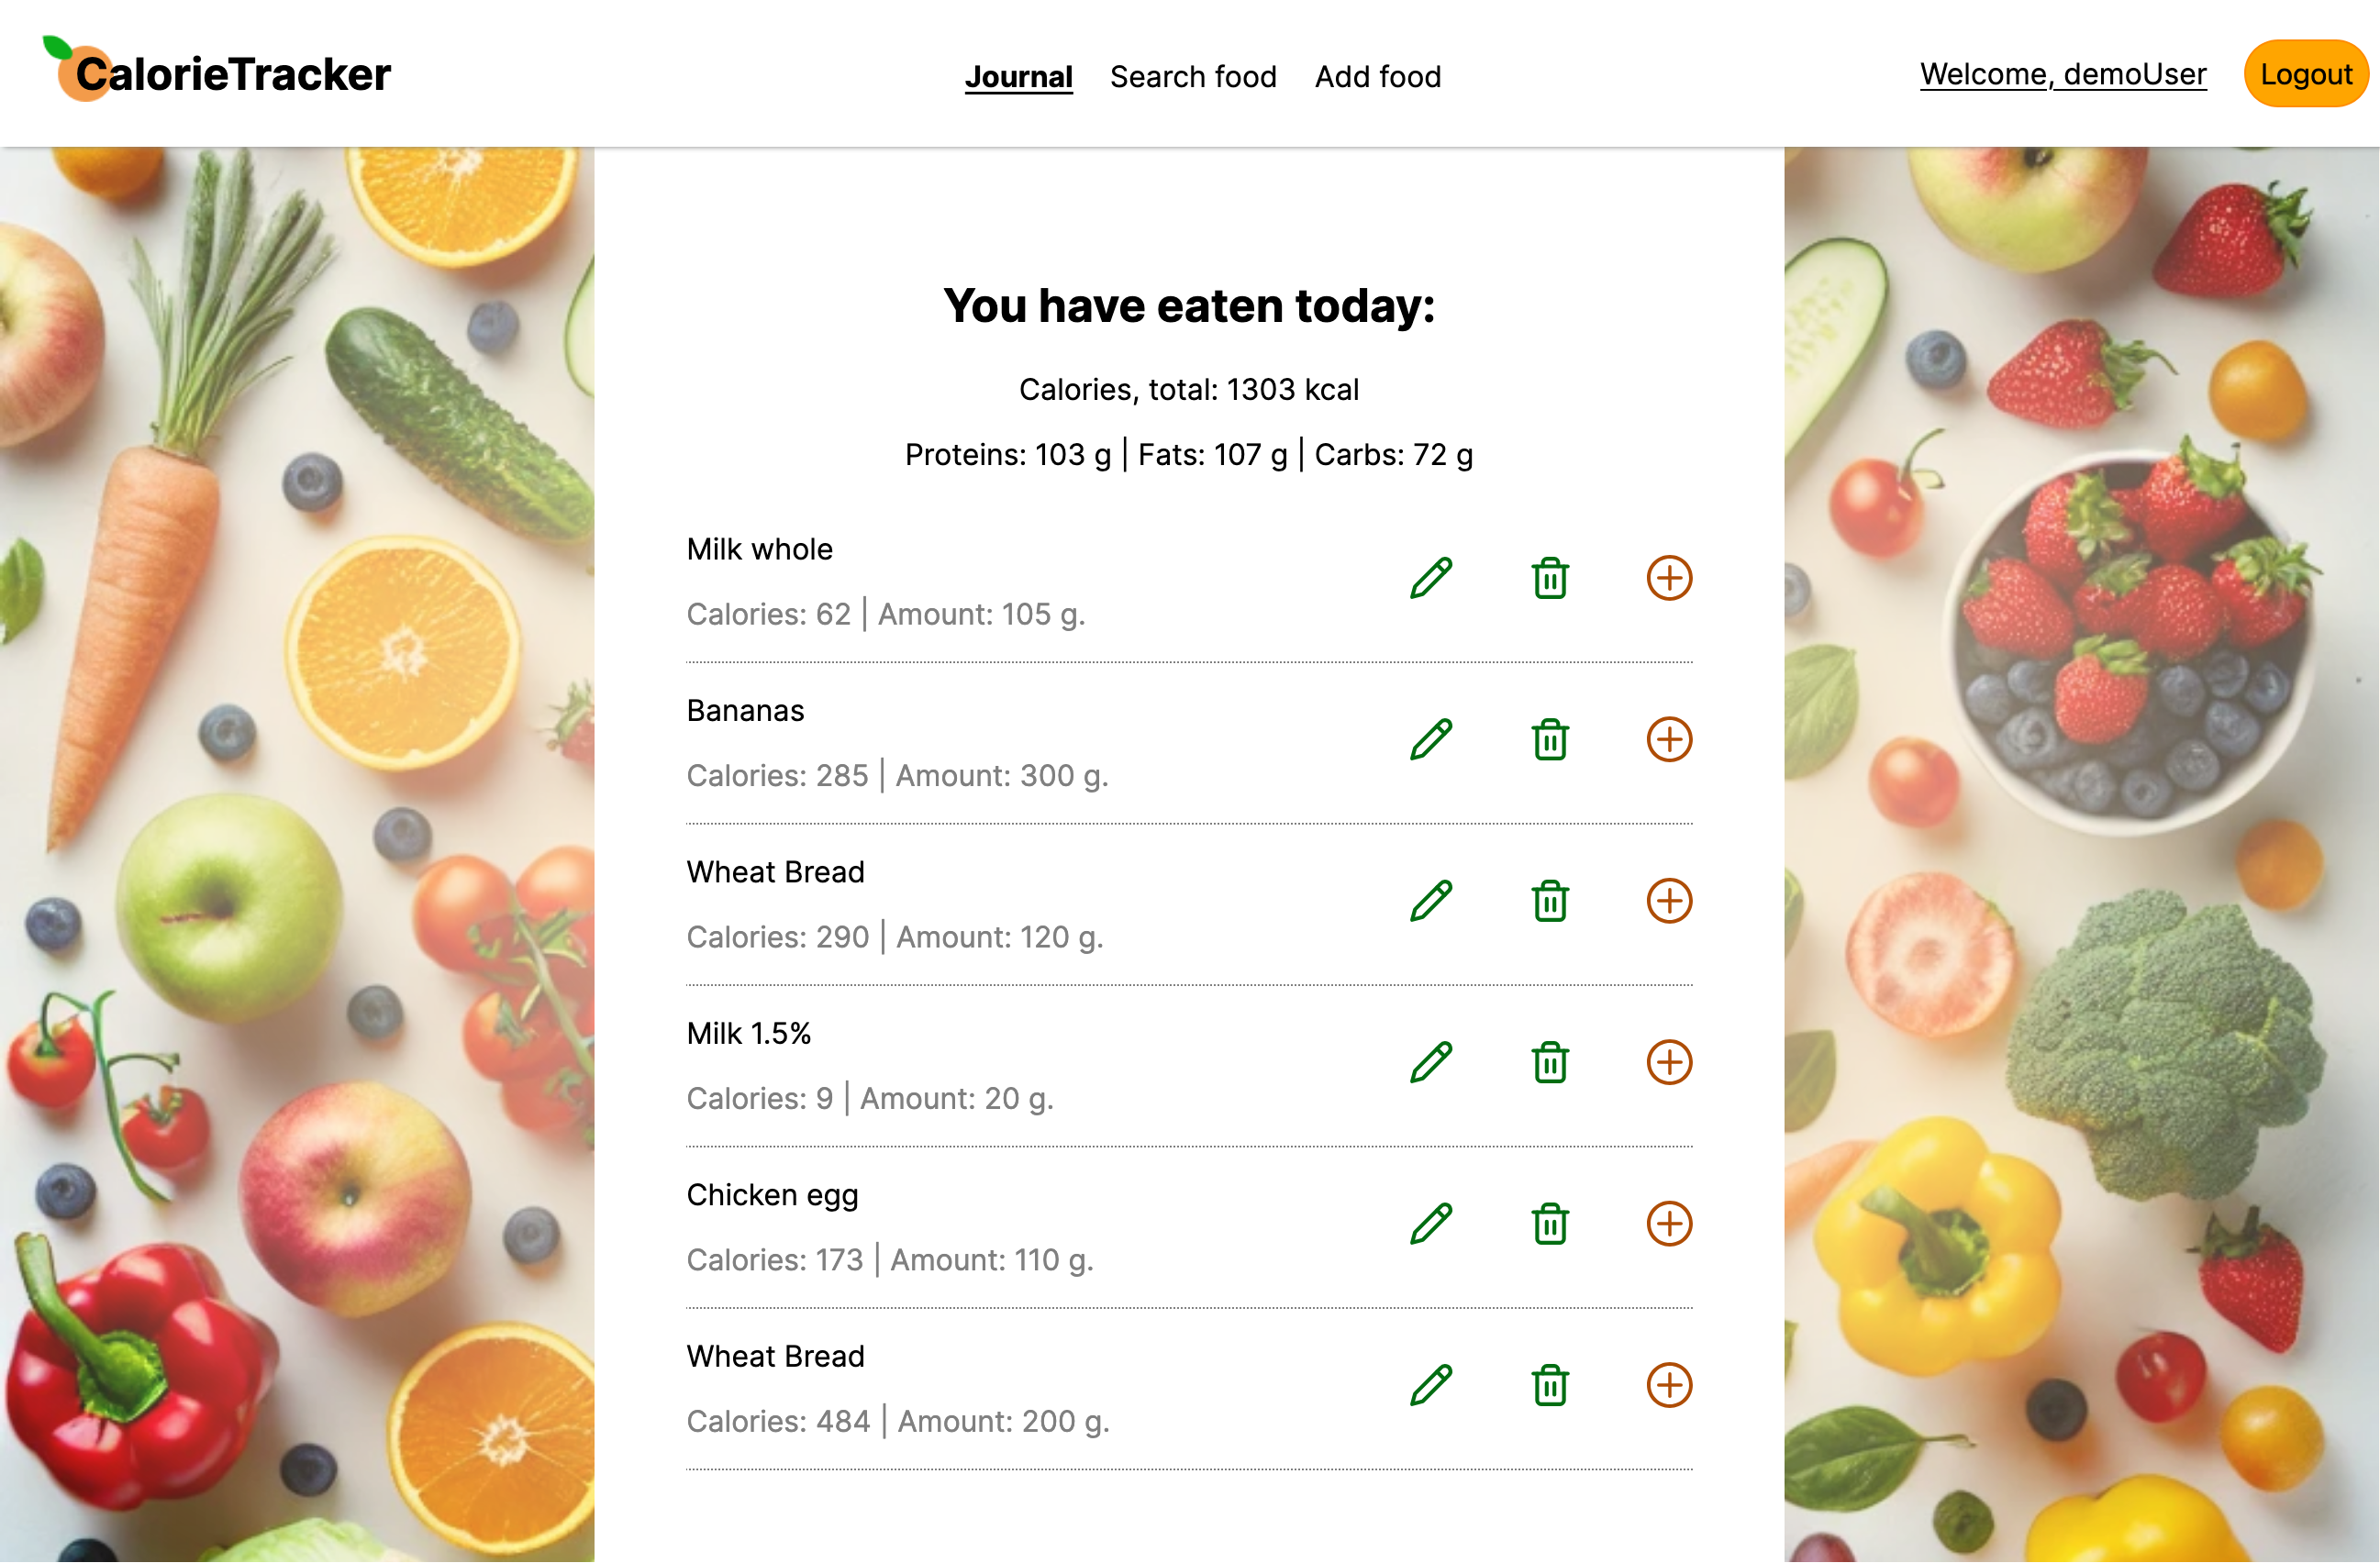This screenshot has height=1563, width=2380.
Task: Delete the Chicken egg entry
Action: 1550,1224
